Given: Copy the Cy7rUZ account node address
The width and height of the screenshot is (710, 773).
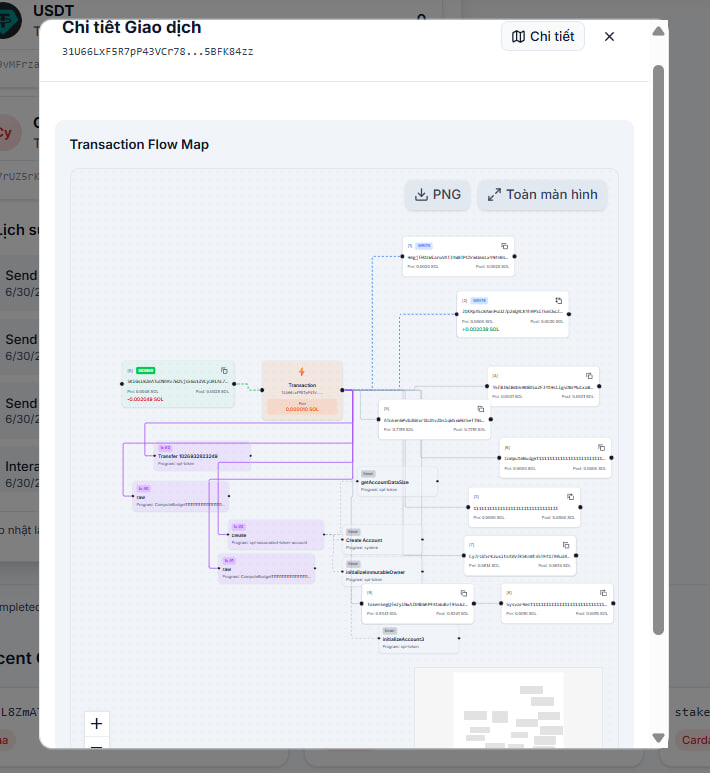Looking at the screenshot, I should coord(566,545).
